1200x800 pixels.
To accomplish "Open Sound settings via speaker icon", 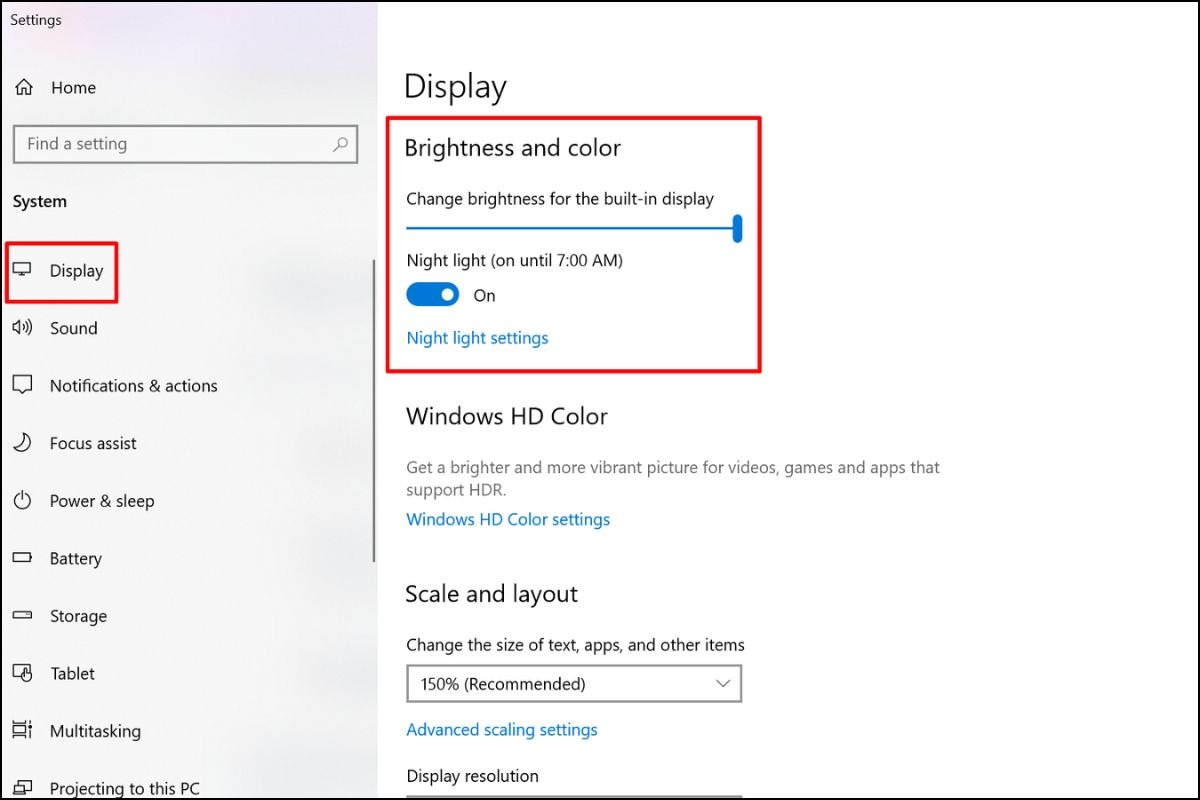I will pyautogui.click(x=22, y=328).
